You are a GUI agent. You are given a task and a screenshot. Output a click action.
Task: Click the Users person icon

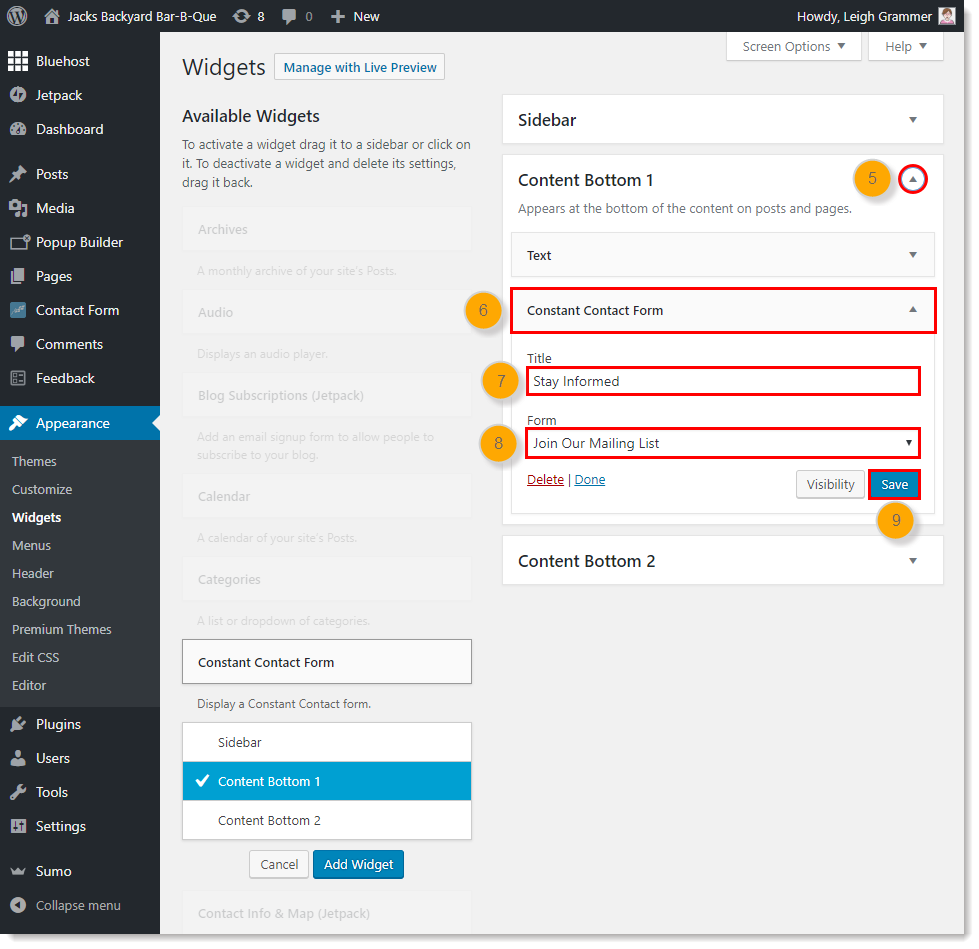[18, 758]
